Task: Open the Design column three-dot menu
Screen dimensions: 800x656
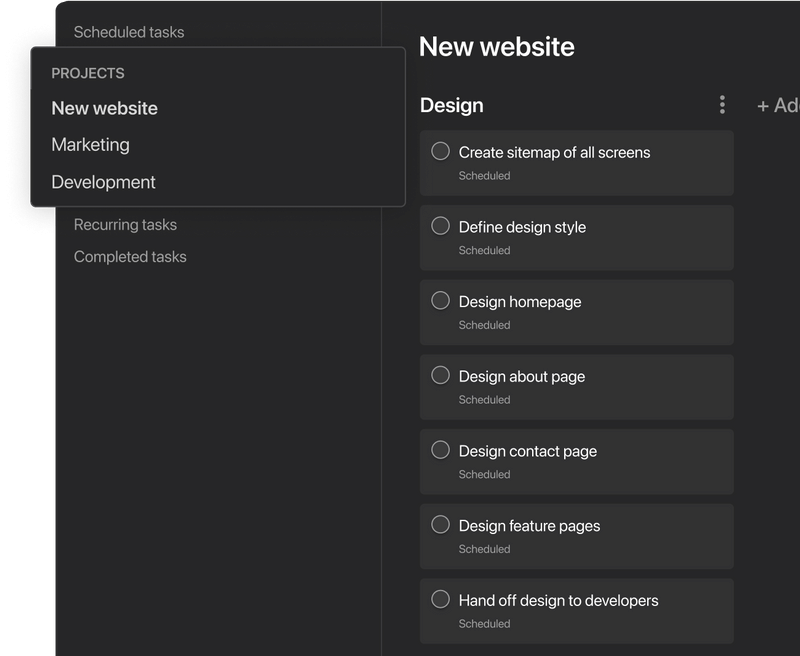Action: [x=722, y=105]
